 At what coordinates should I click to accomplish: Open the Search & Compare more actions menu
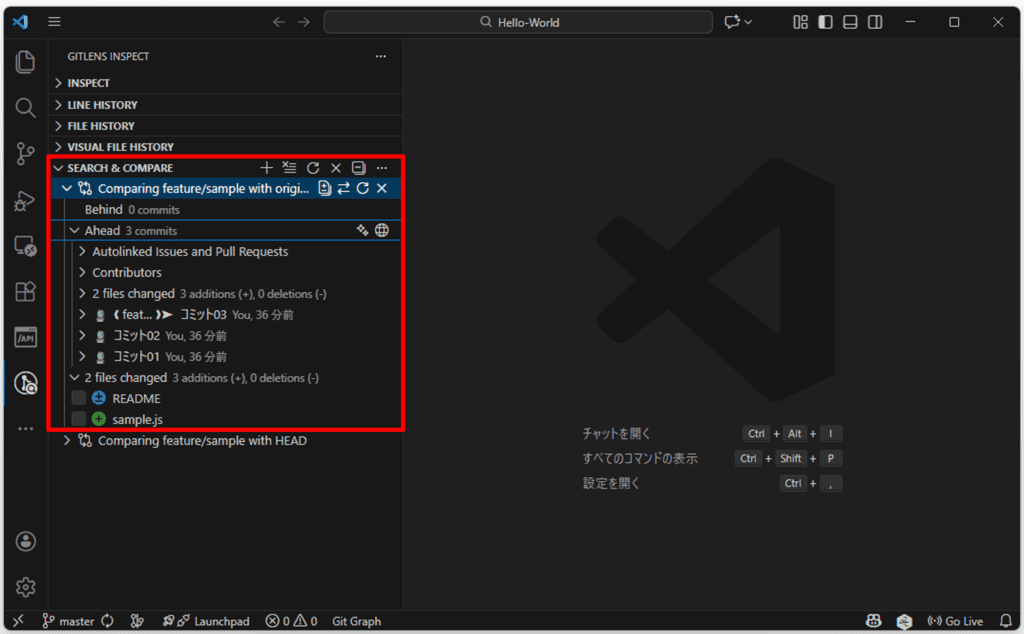click(x=381, y=168)
